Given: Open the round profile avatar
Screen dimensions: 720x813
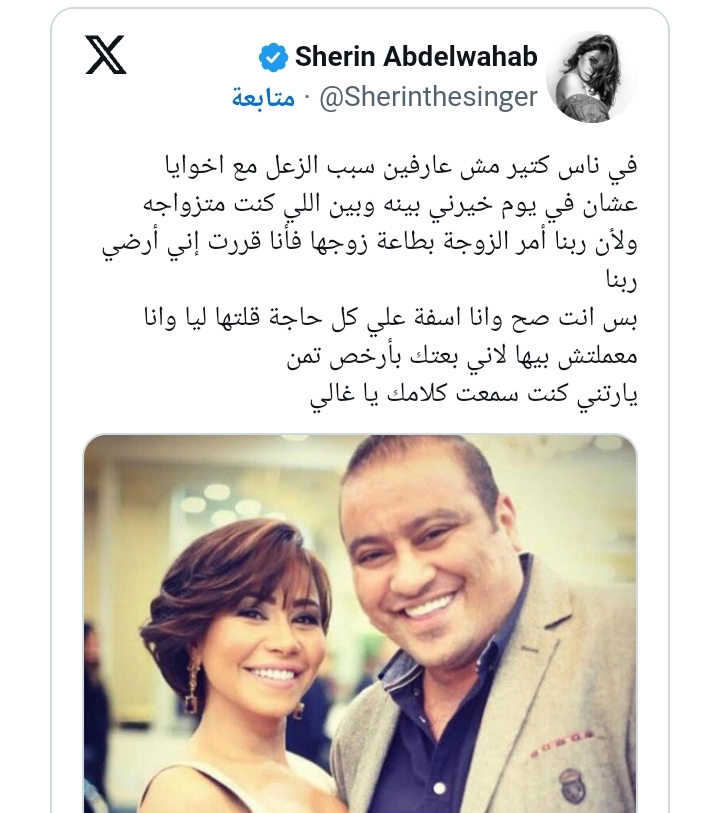Looking at the screenshot, I should tap(591, 77).
